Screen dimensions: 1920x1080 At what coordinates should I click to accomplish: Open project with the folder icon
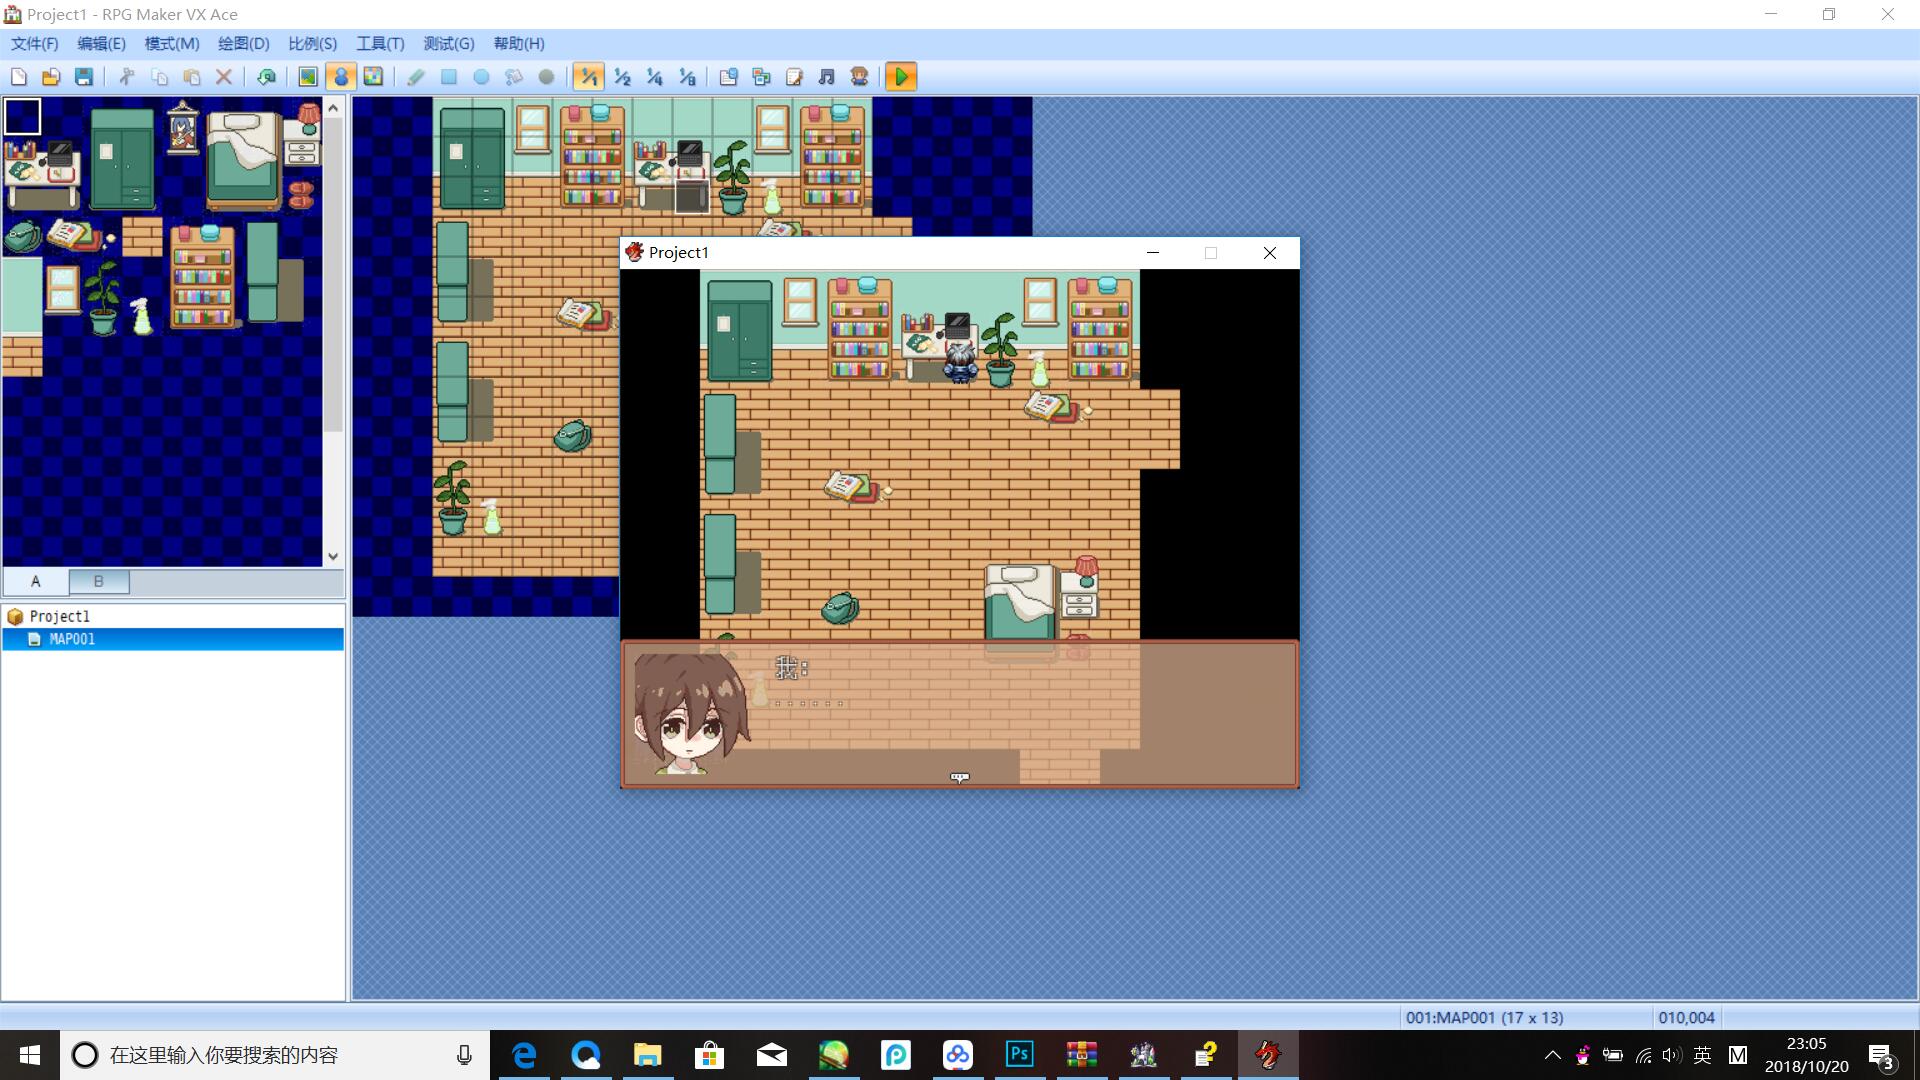51,77
